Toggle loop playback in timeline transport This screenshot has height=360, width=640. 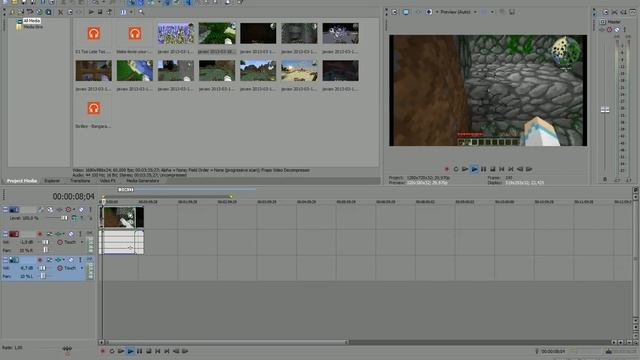111,351
